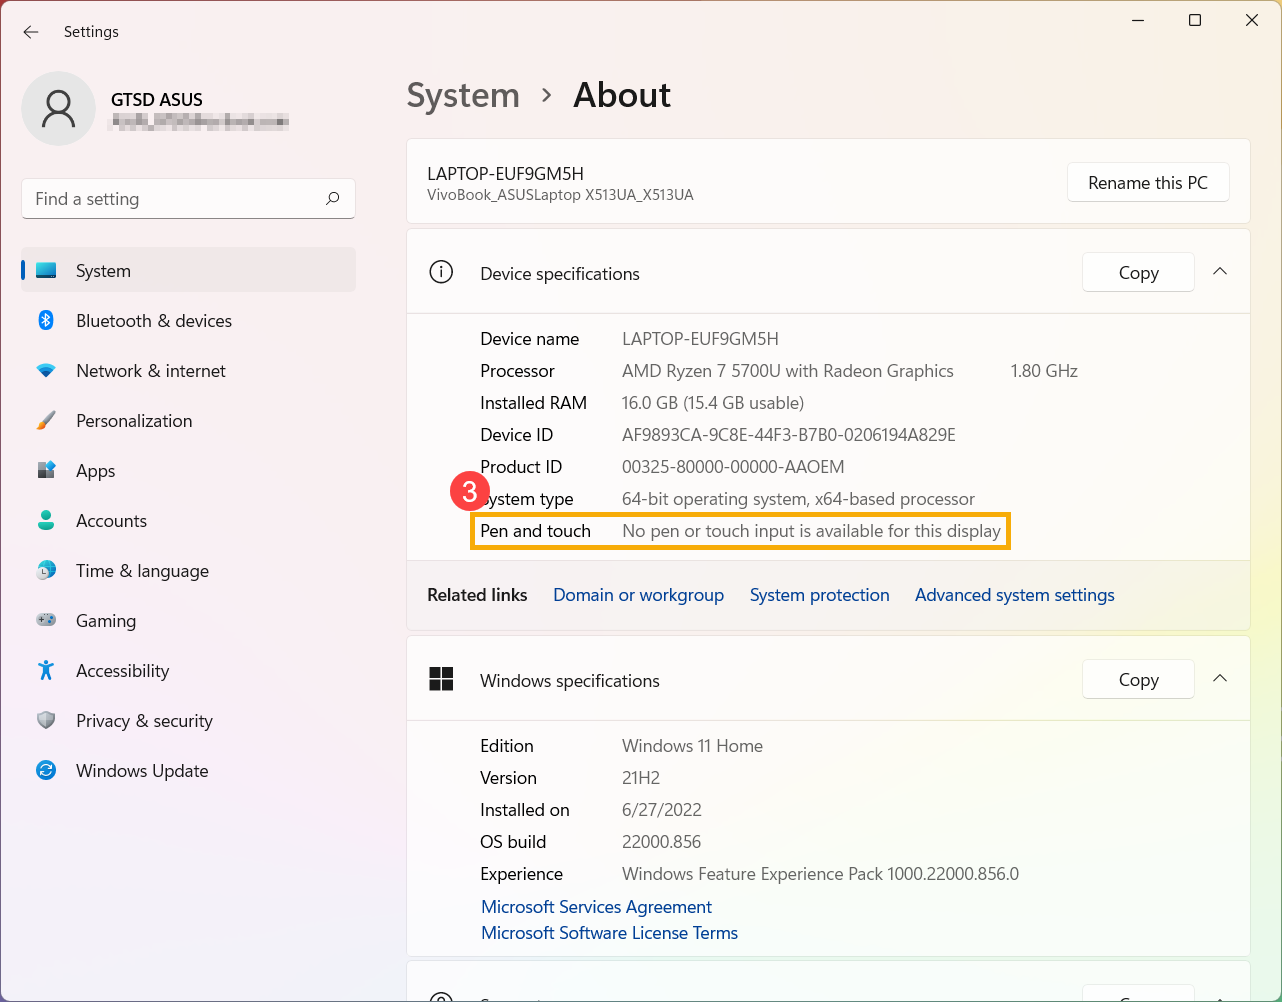Image resolution: width=1282 pixels, height=1002 pixels.
Task: Open System protection link
Action: click(x=820, y=595)
